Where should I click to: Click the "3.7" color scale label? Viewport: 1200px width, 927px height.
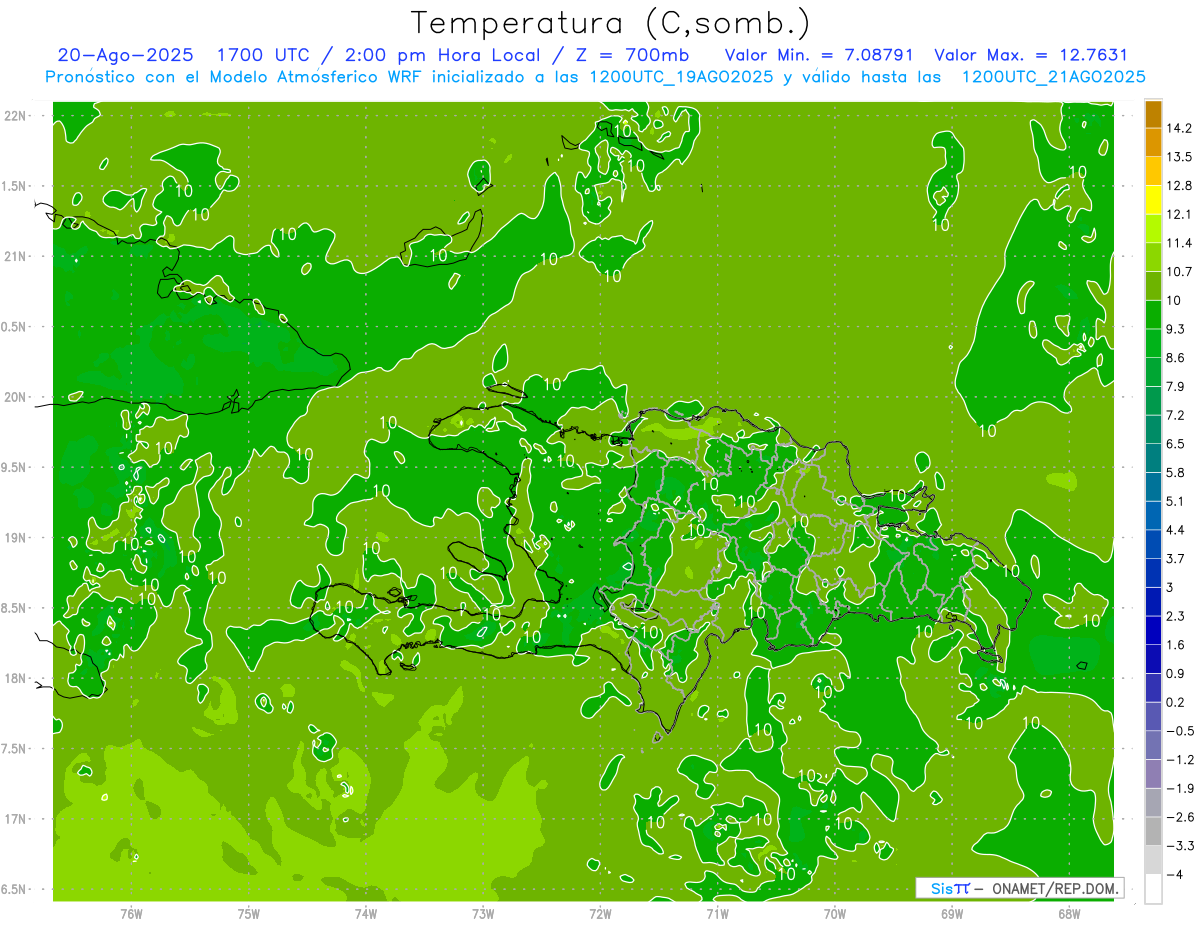pyautogui.click(x=1175, y=559)
